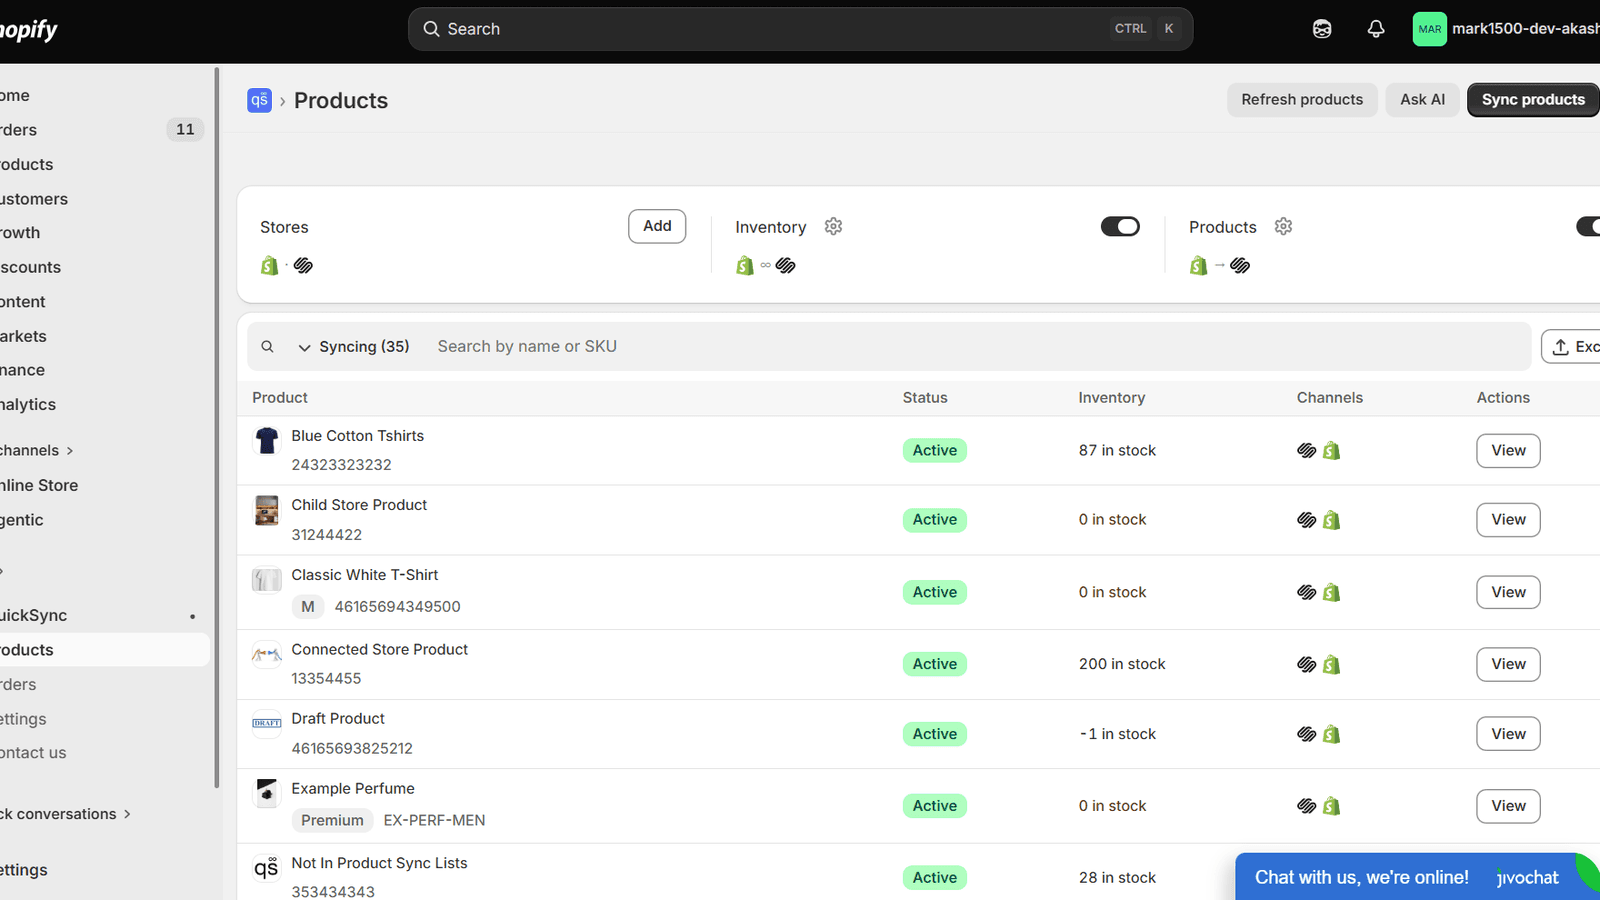Viewport: 1600px width, 900px height.
Task: Click the Sync products button
Action: (1533, 100)
